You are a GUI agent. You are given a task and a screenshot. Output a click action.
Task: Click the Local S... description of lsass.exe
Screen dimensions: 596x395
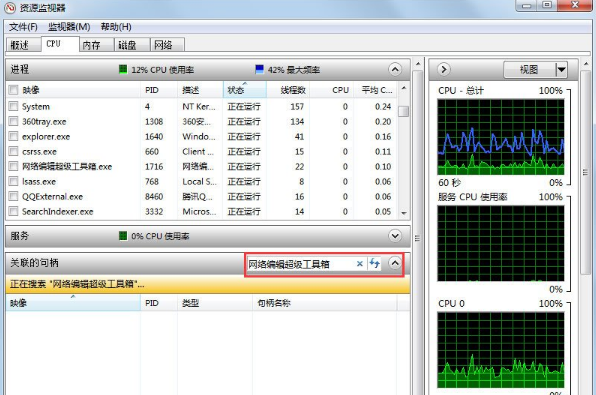(x=200, y=182)
